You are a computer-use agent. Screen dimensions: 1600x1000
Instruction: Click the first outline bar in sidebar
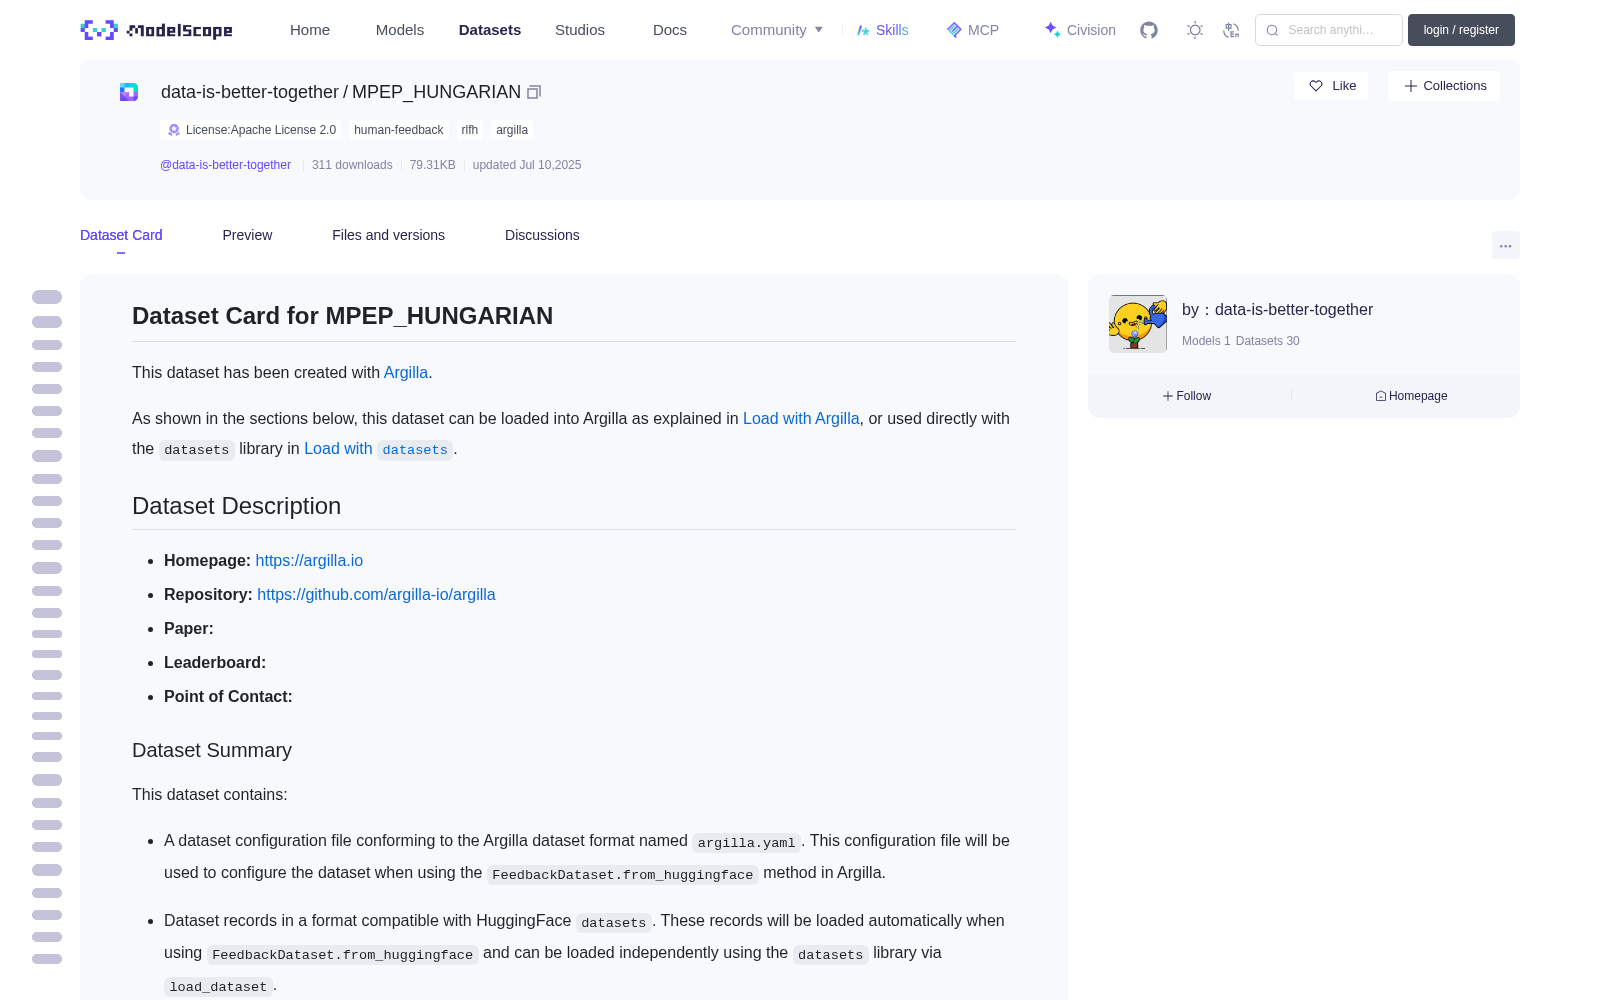47,297
